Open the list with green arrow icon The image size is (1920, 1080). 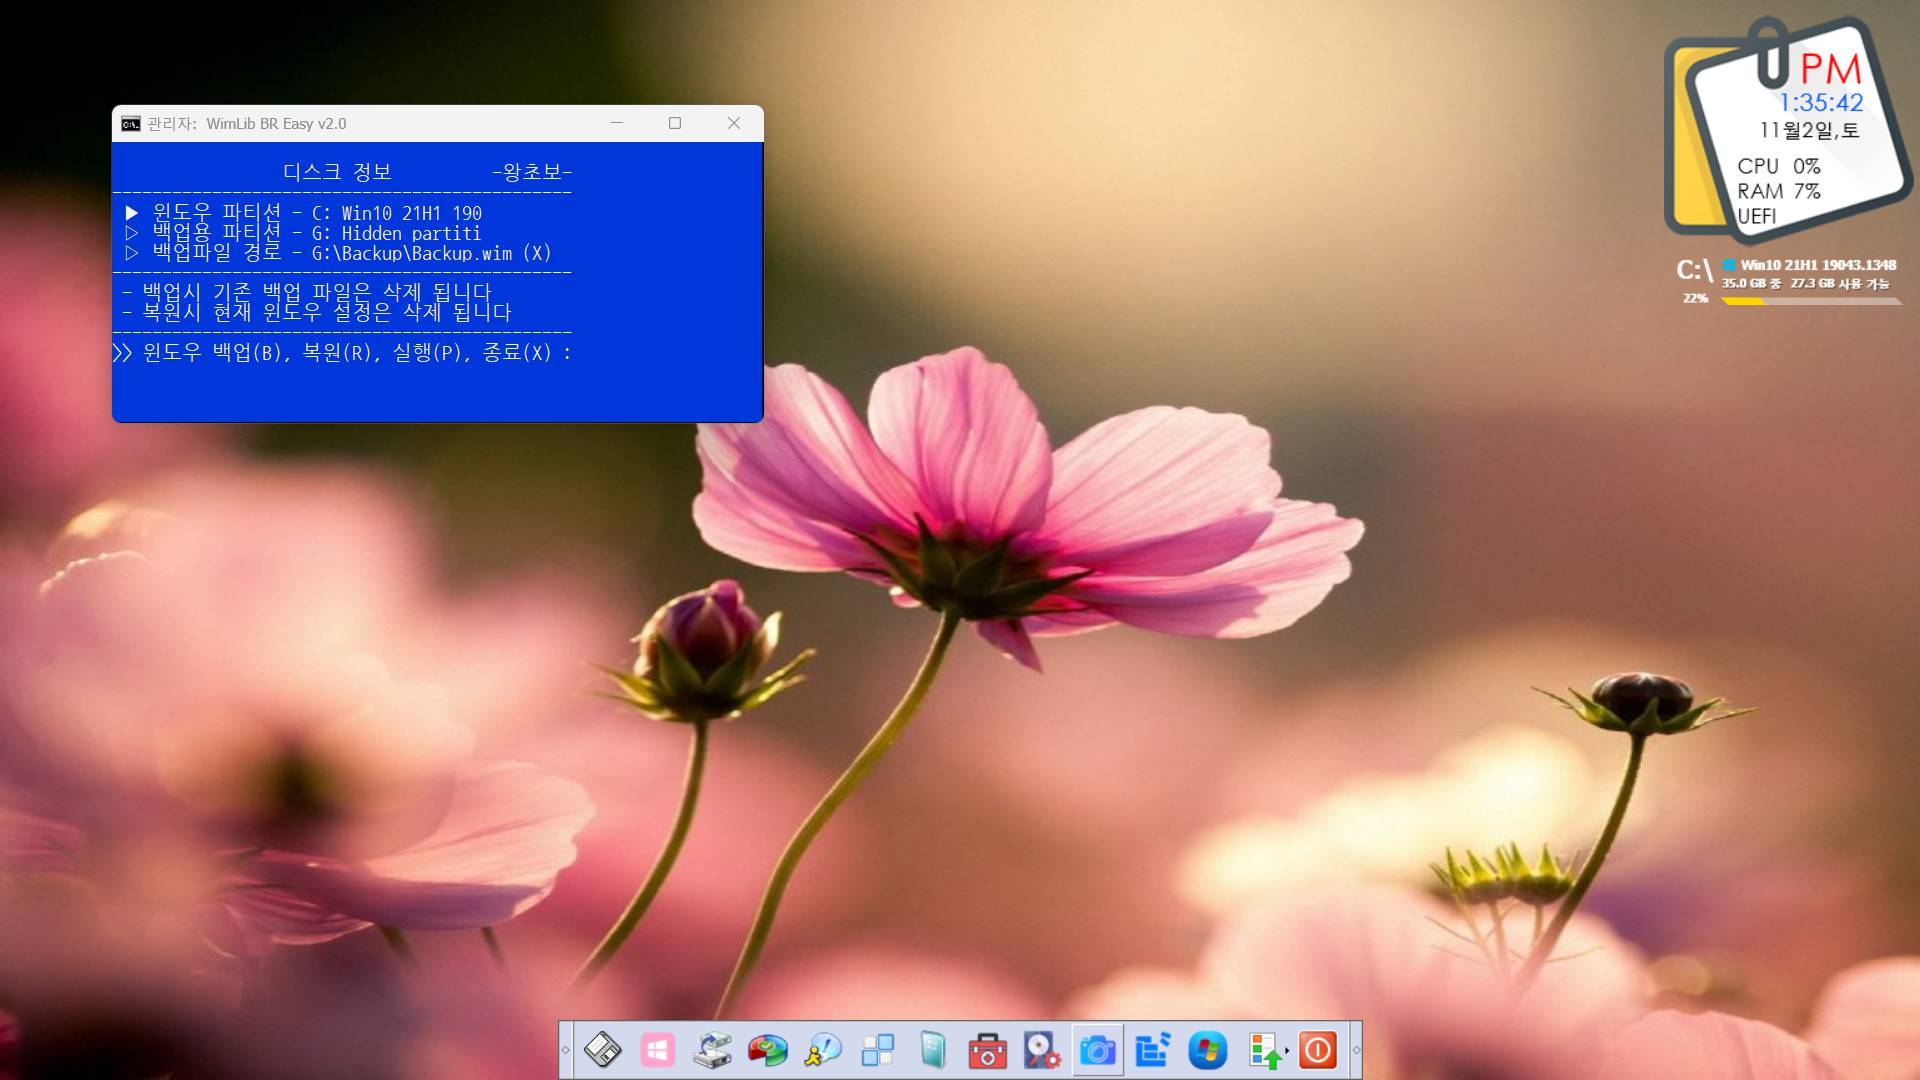point(1264,1050)
